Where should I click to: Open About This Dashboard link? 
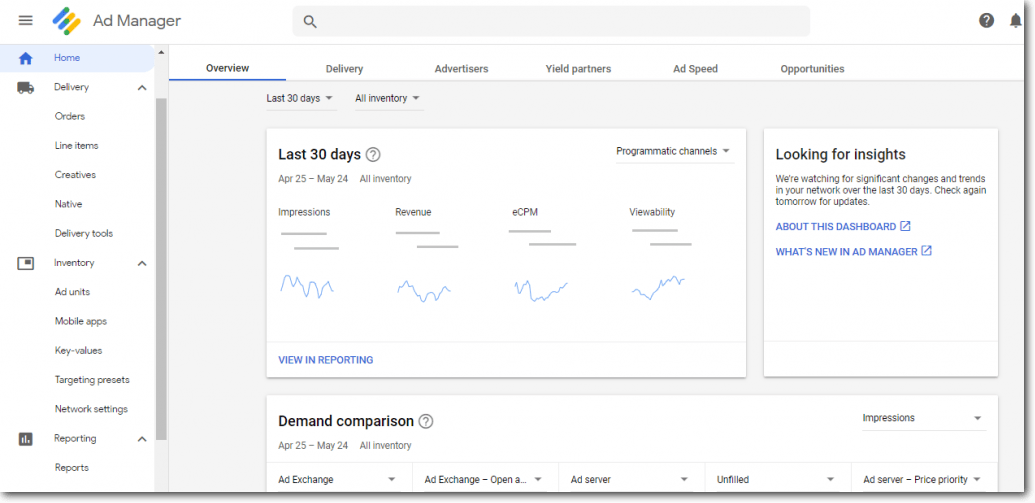(842, 227)
